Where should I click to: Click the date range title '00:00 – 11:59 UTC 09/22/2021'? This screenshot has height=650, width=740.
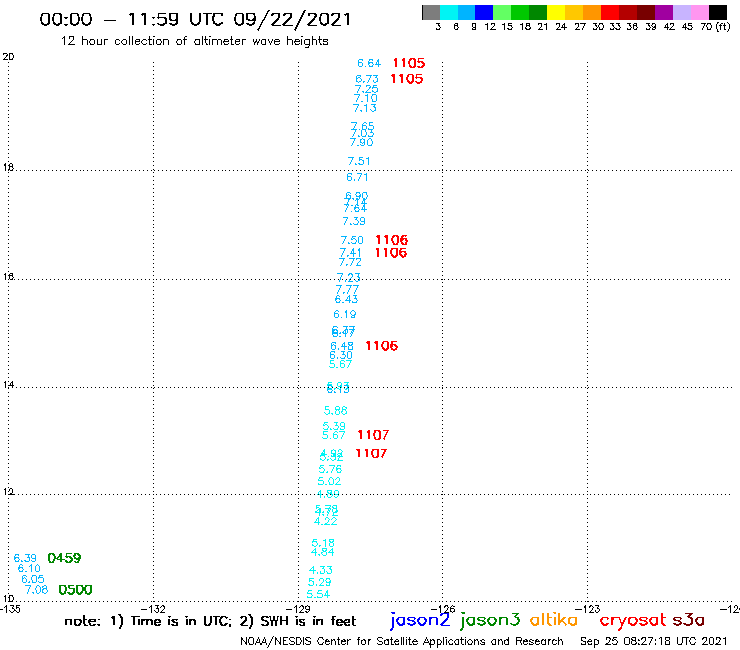pos(195,20)
